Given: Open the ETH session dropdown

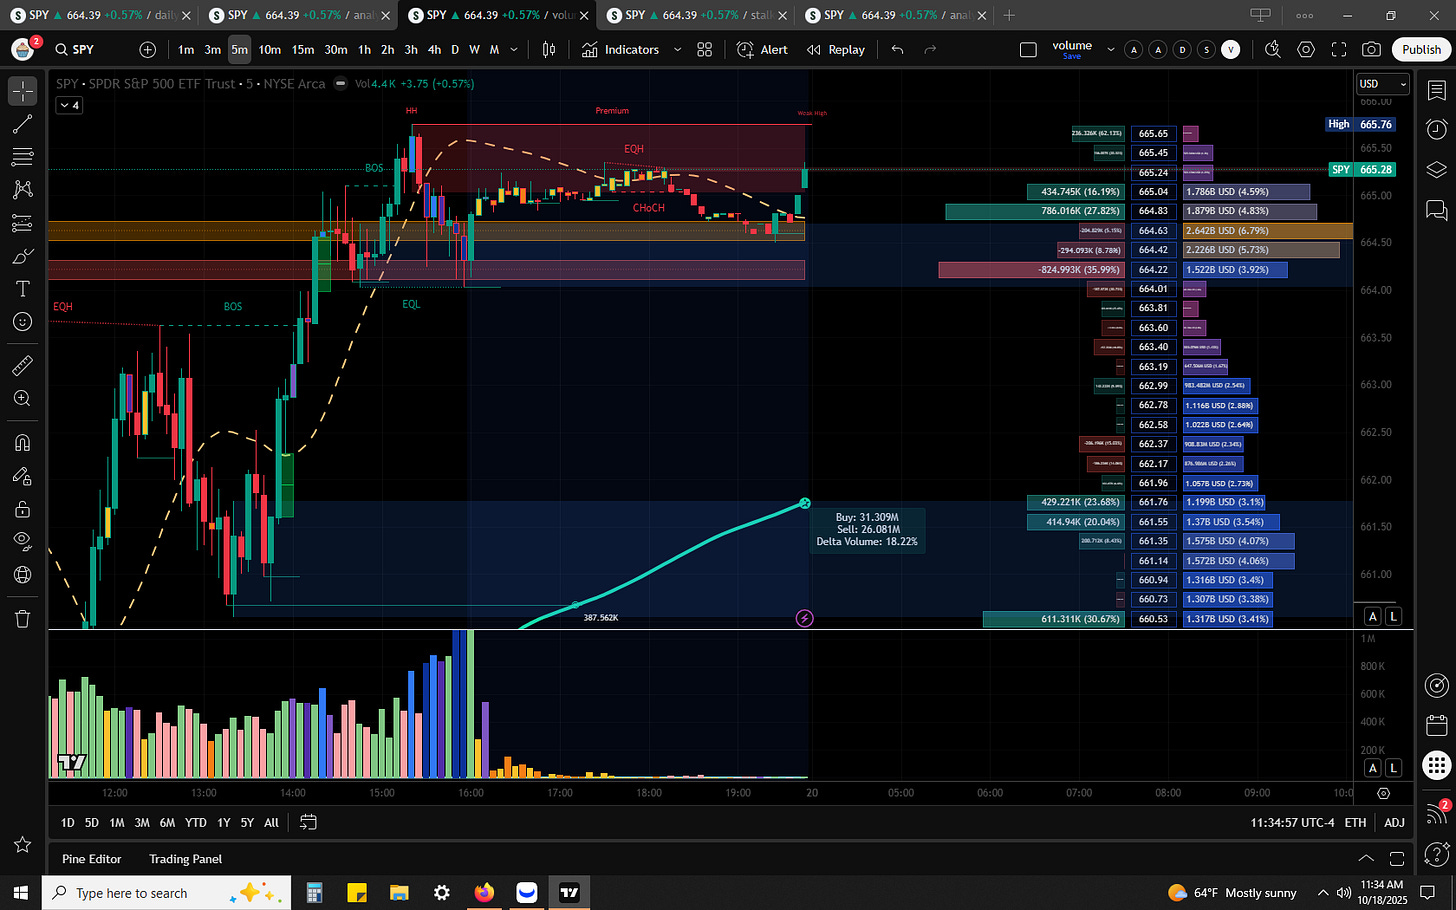Looking at the screenshot, I should click(x=1355, y=822).
